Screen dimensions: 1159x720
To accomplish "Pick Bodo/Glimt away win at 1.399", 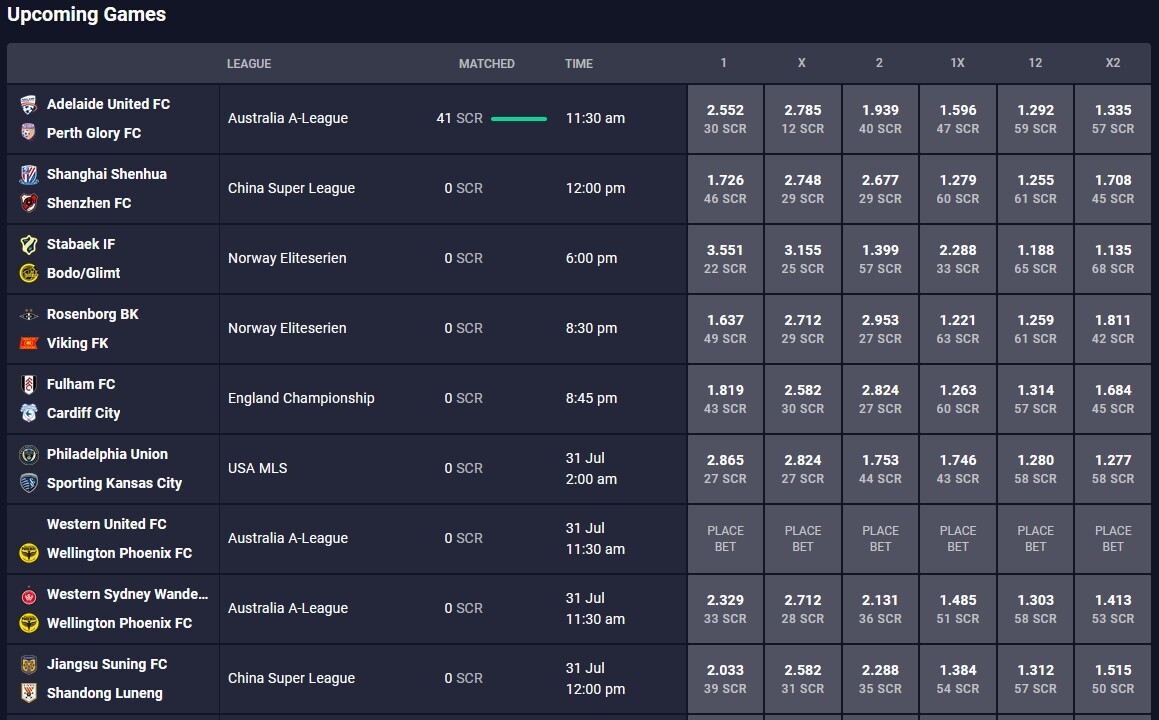I will pyautogui.click(x=880, y=259).
